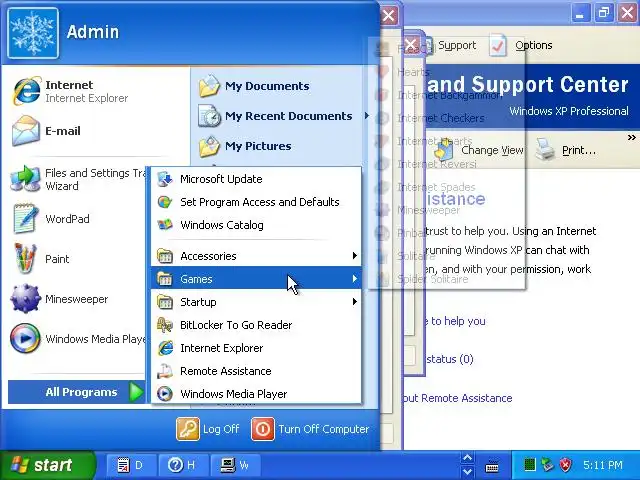The height and width of the screenshot is (480, 640).
Task: Open My Documents folder
Action: [254, 86]
